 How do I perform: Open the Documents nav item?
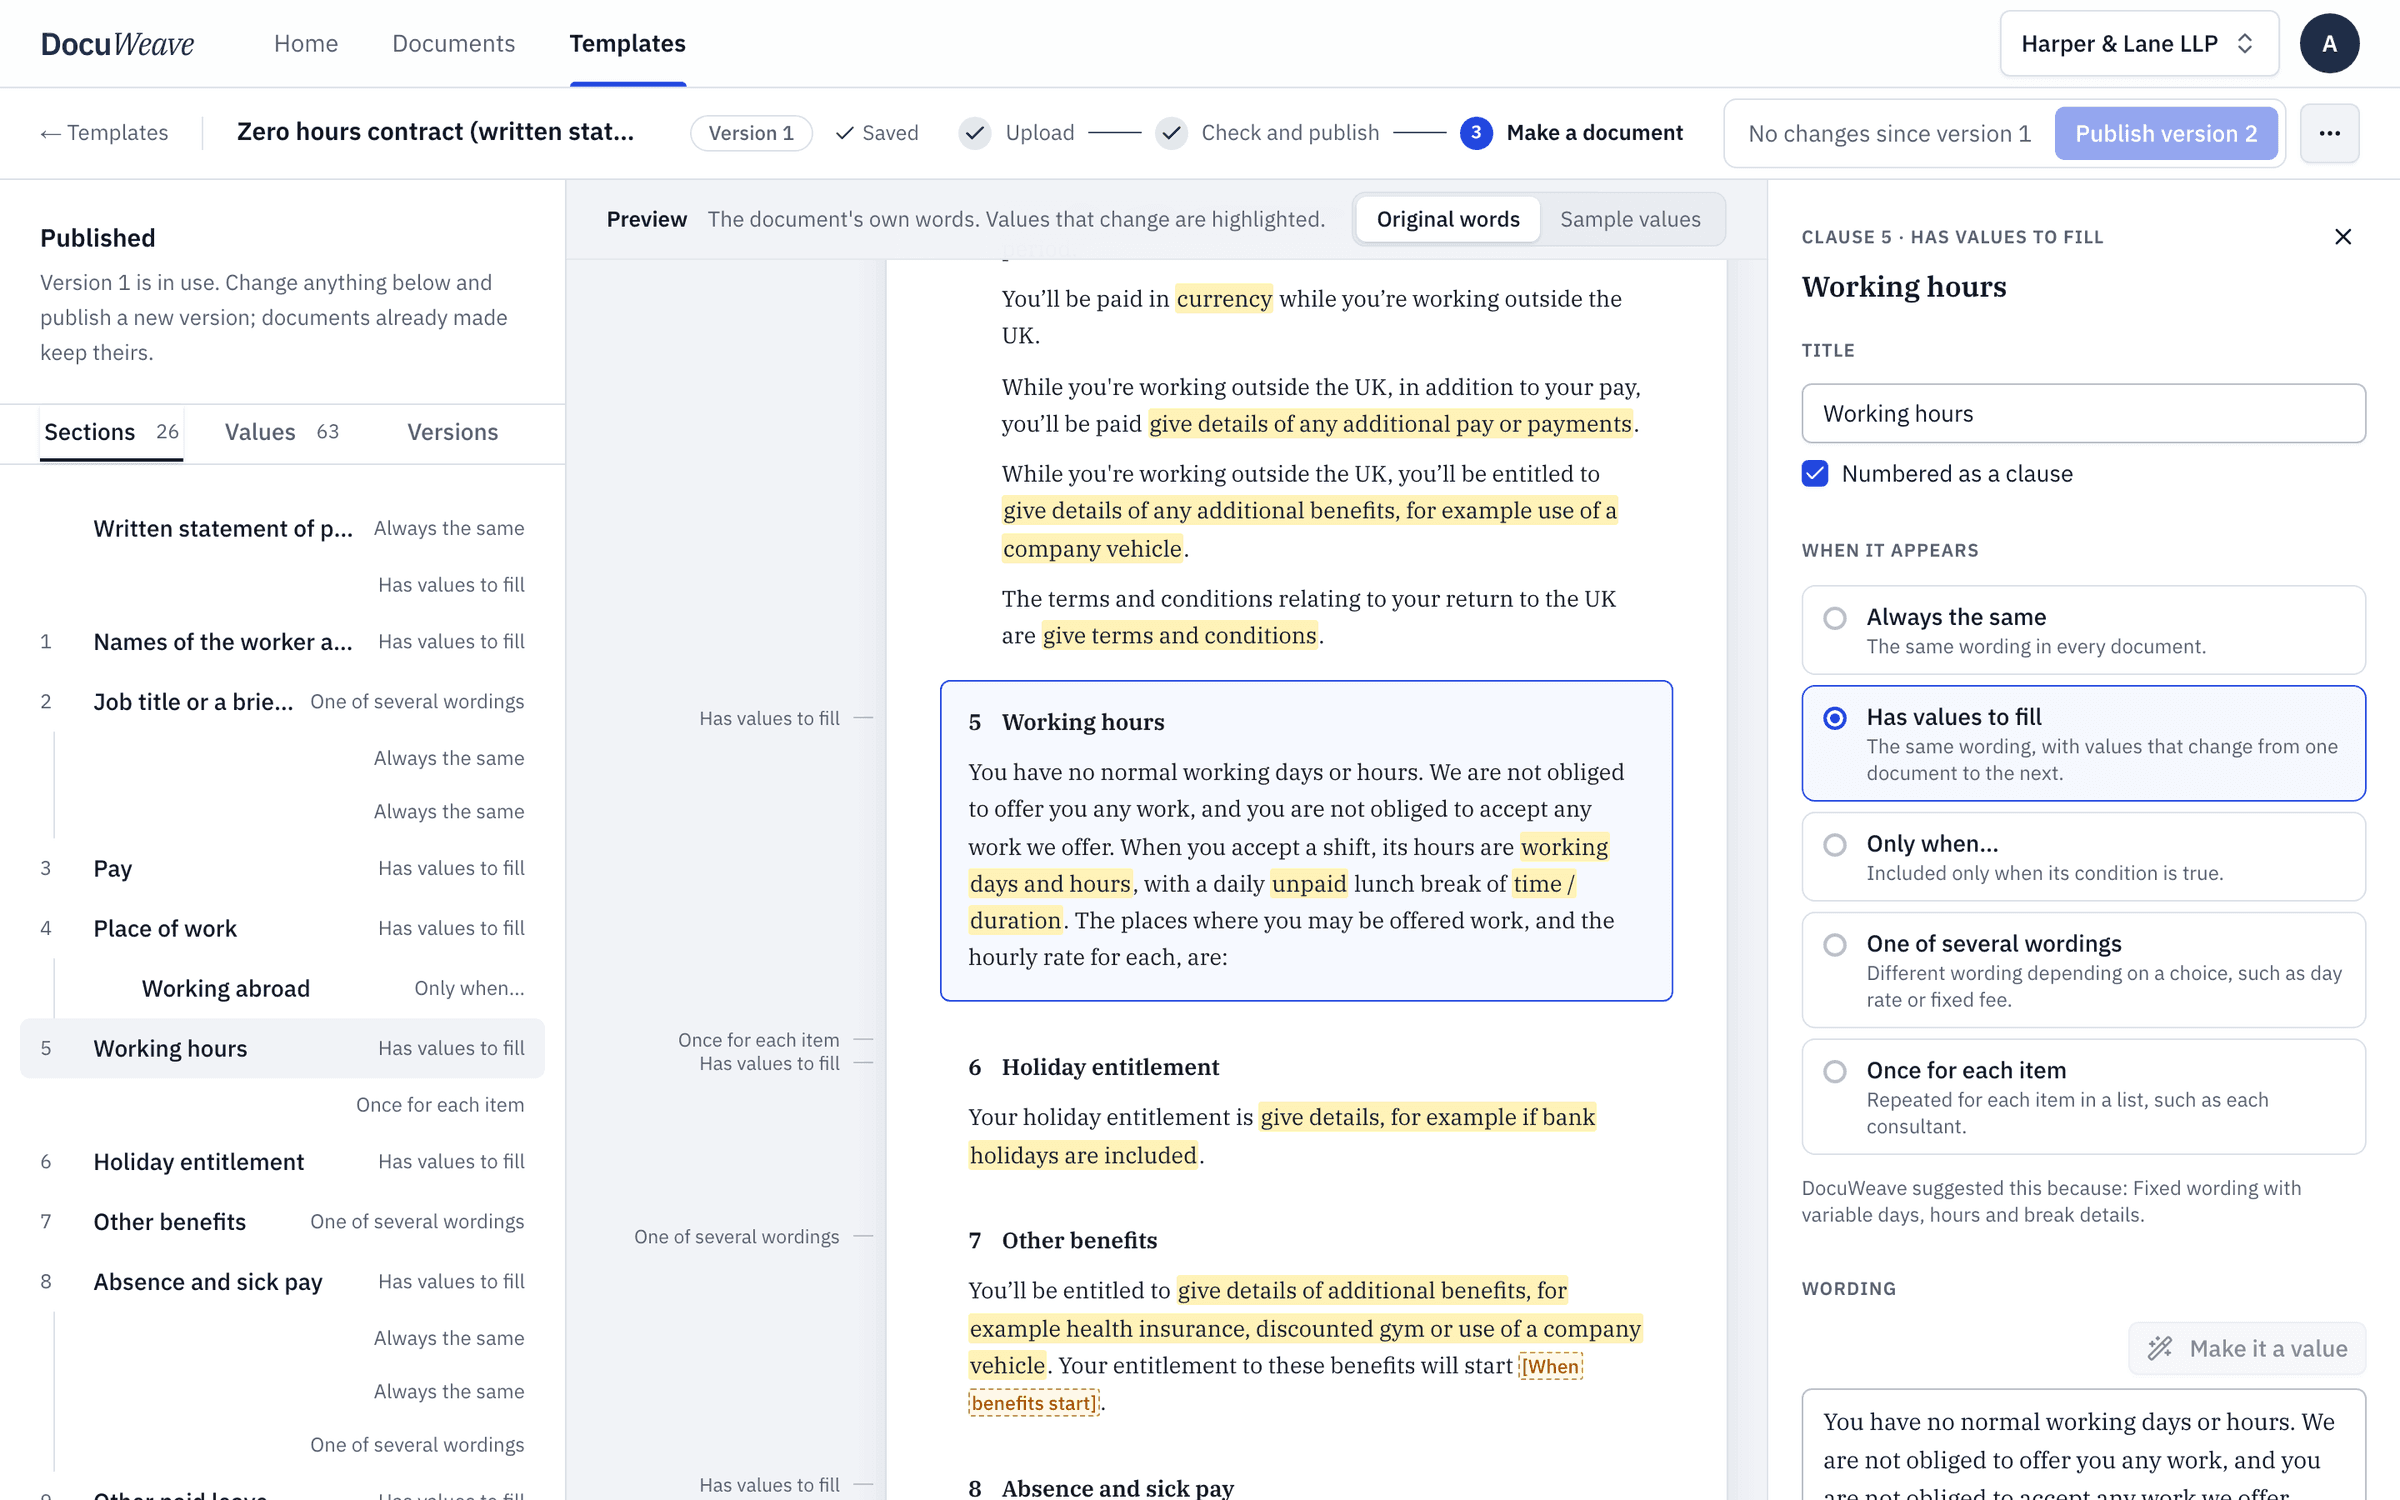coord(453,43)
